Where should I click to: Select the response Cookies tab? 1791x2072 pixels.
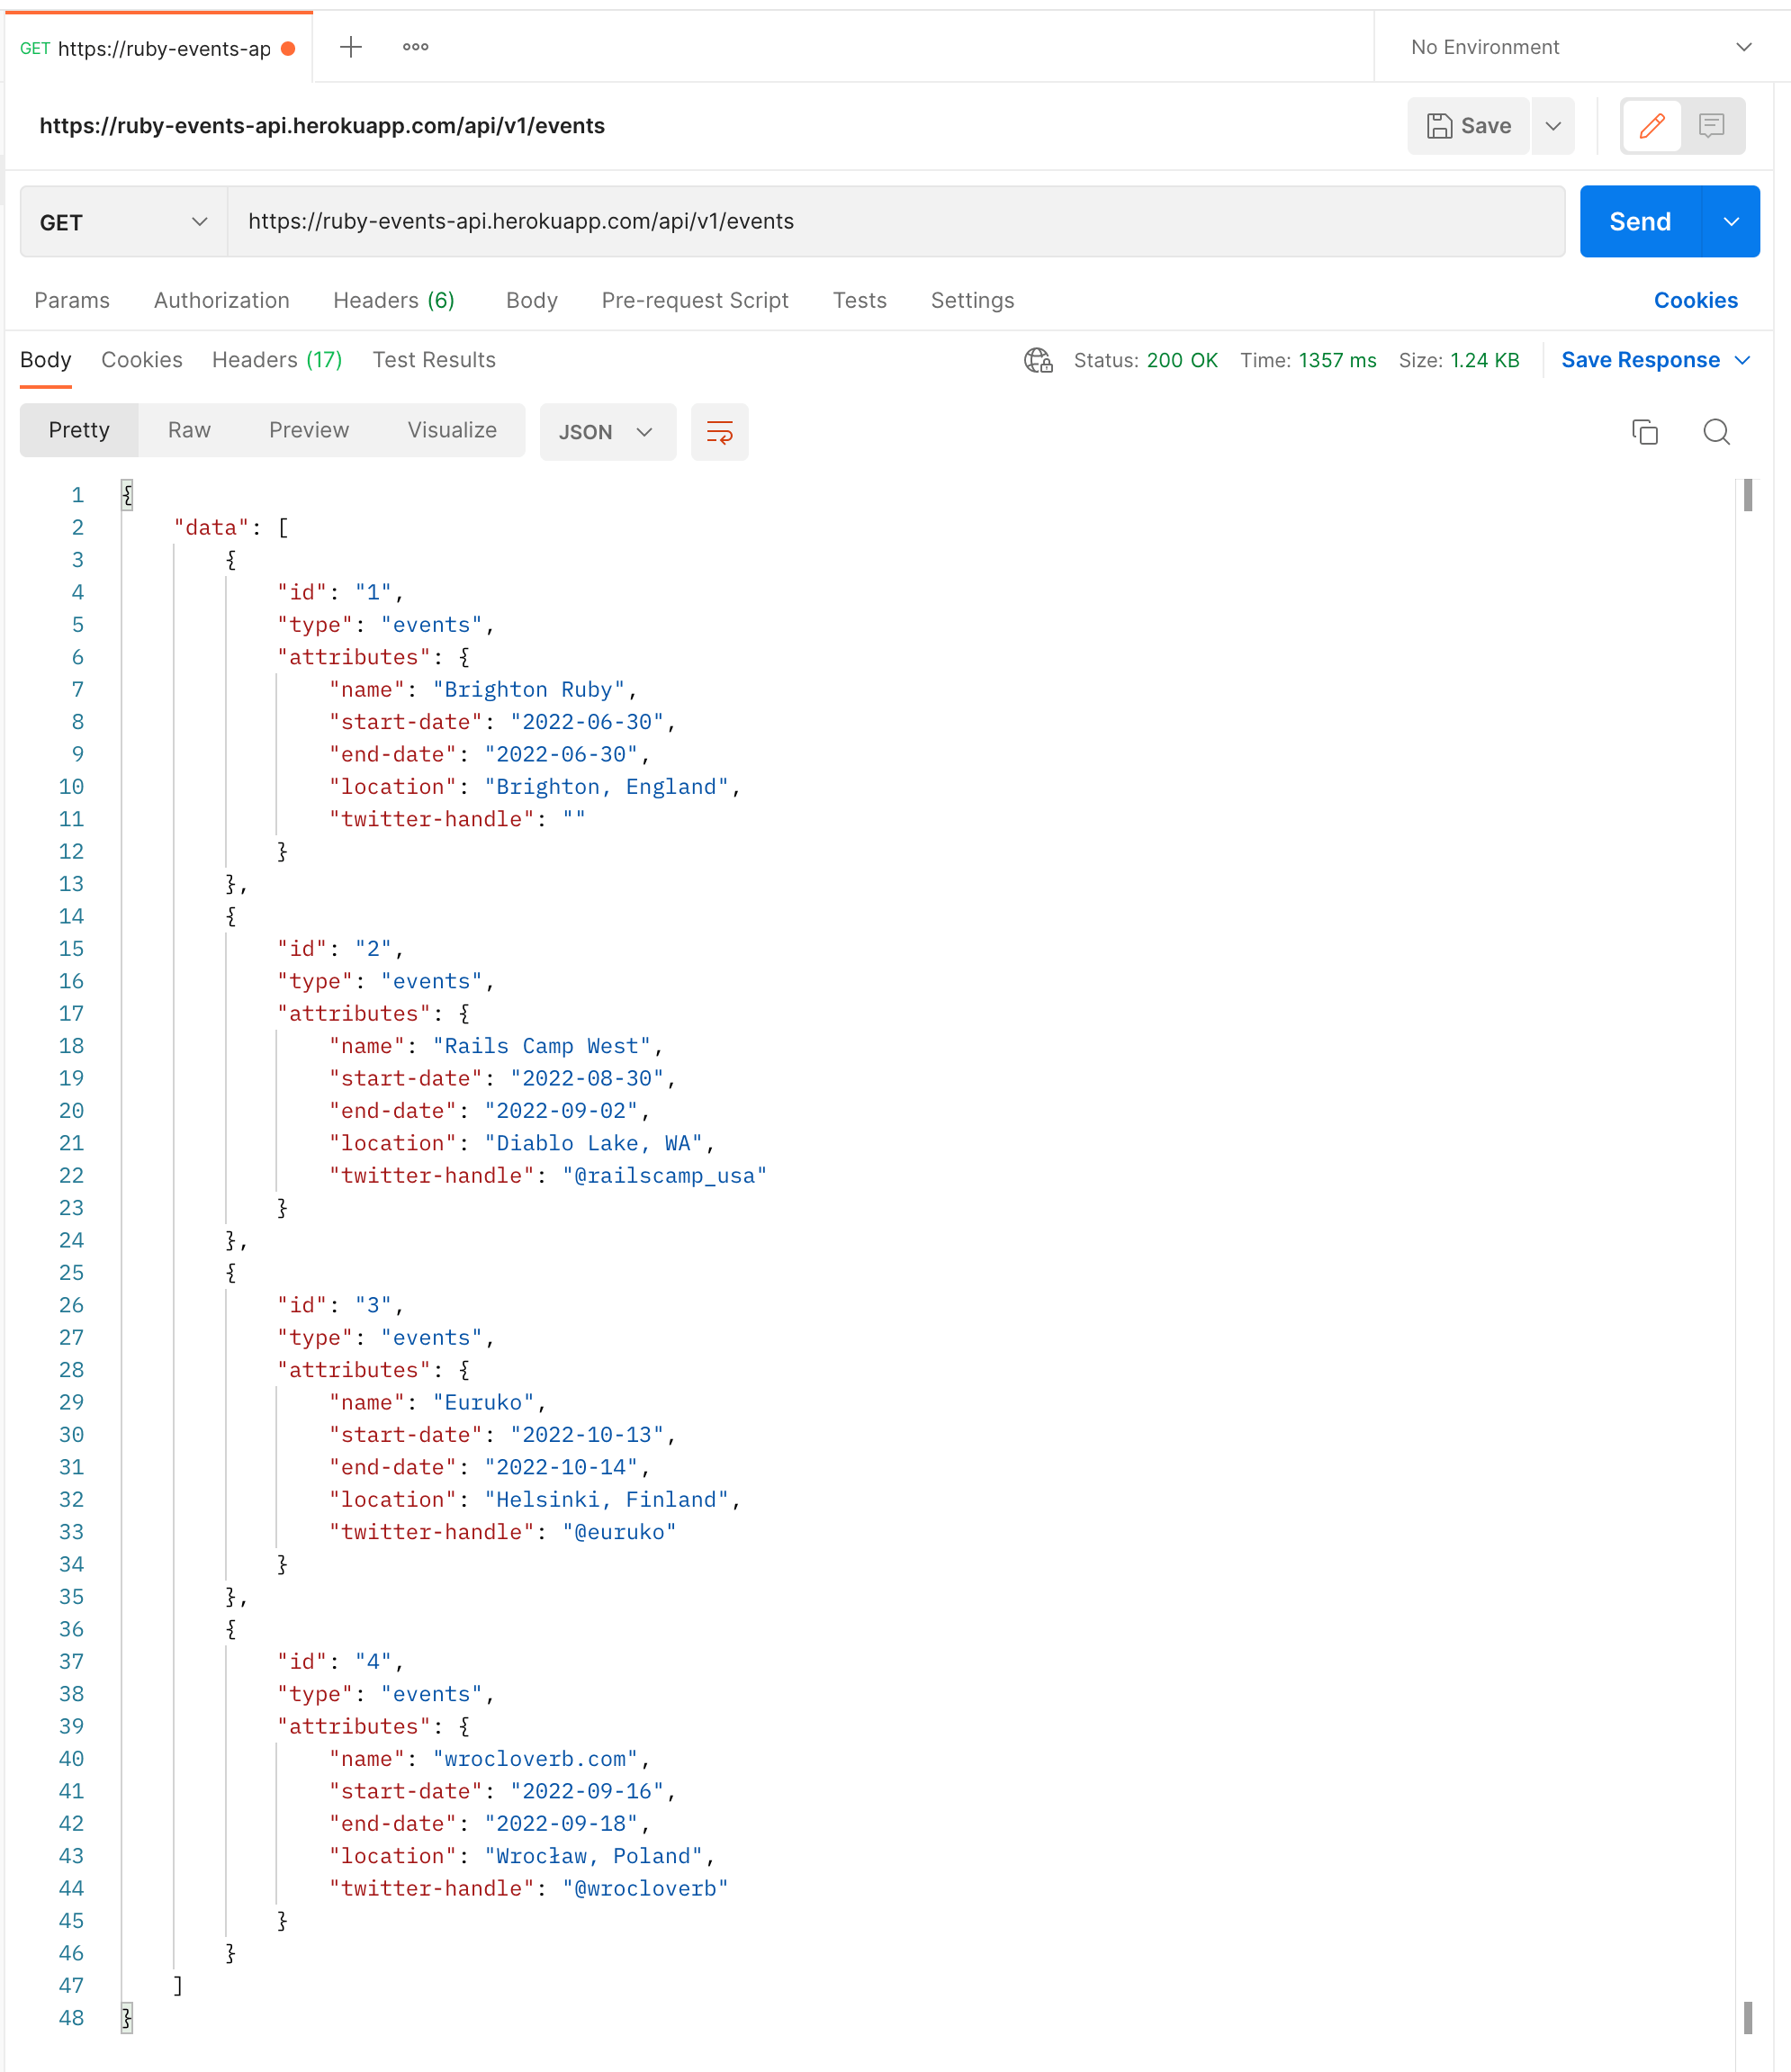[x=142, y=360]
